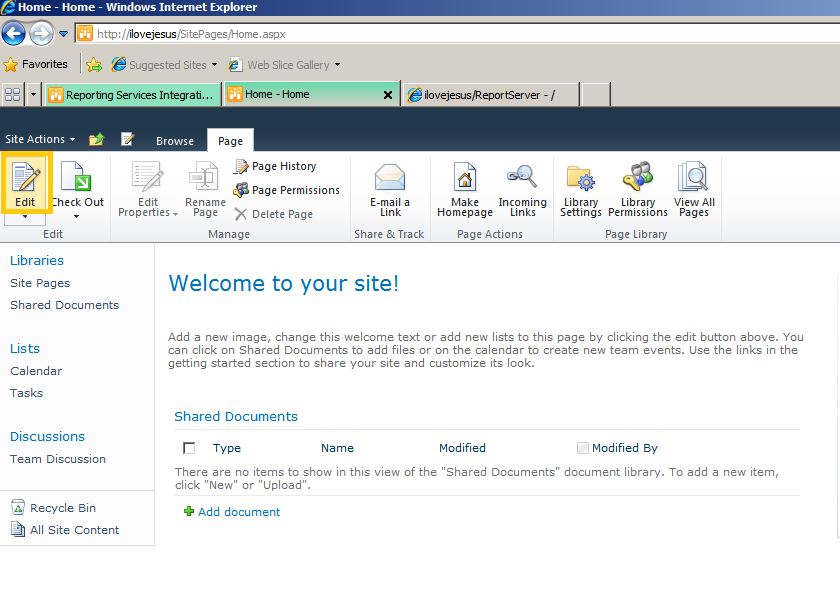Click Add to Favorites Bar icon
Screen dimensions: 840x614
pyautogui.click(x=94, y=65)
